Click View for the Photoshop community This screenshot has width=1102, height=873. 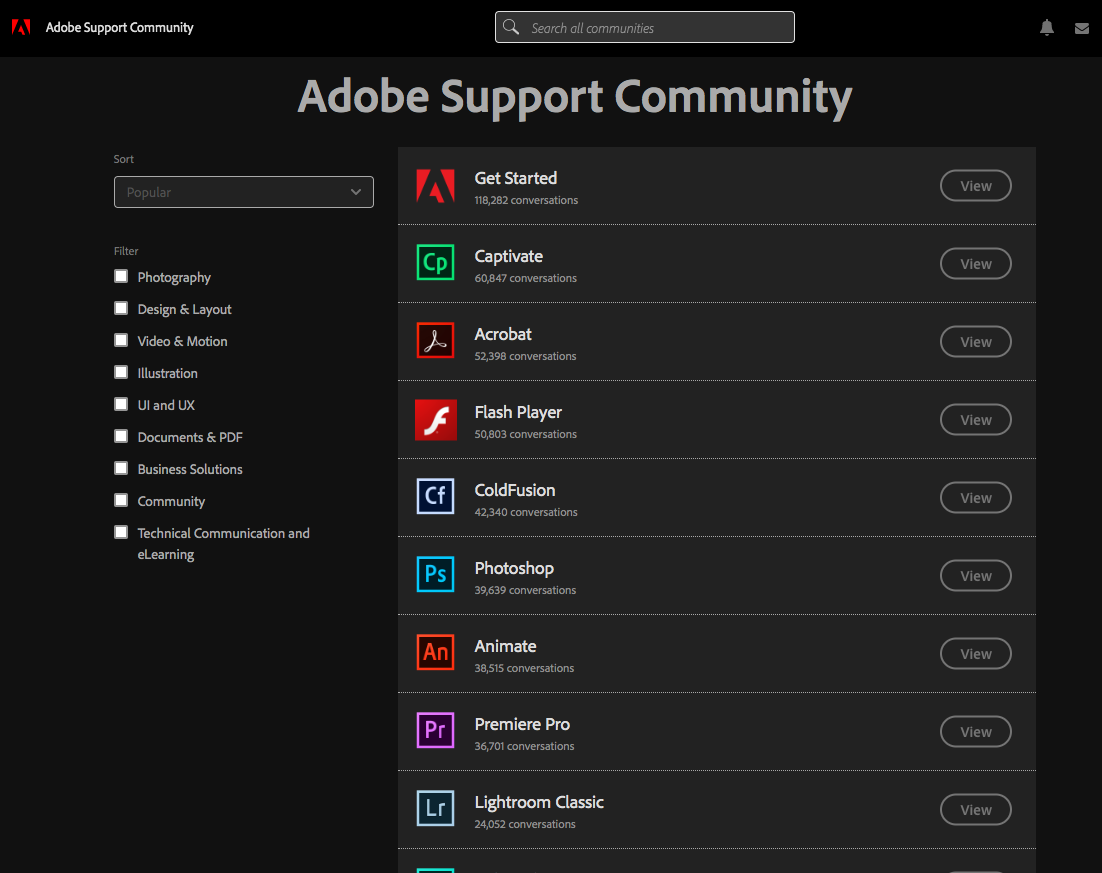[975, 575]
